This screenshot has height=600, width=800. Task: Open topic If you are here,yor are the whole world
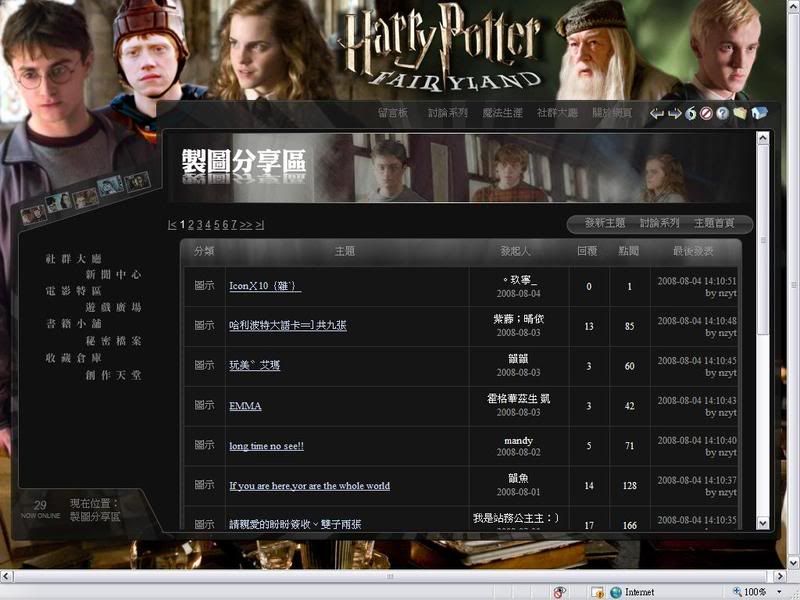[309, 486]
